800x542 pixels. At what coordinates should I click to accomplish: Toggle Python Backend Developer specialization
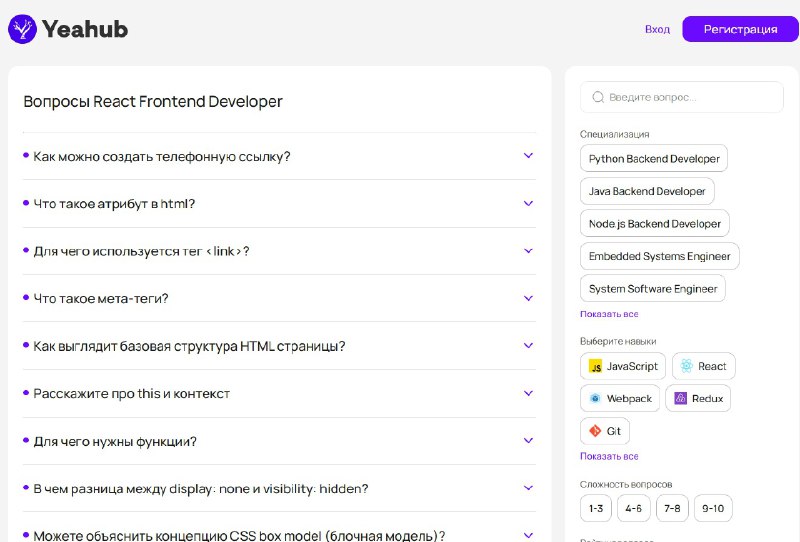point(654,159)
